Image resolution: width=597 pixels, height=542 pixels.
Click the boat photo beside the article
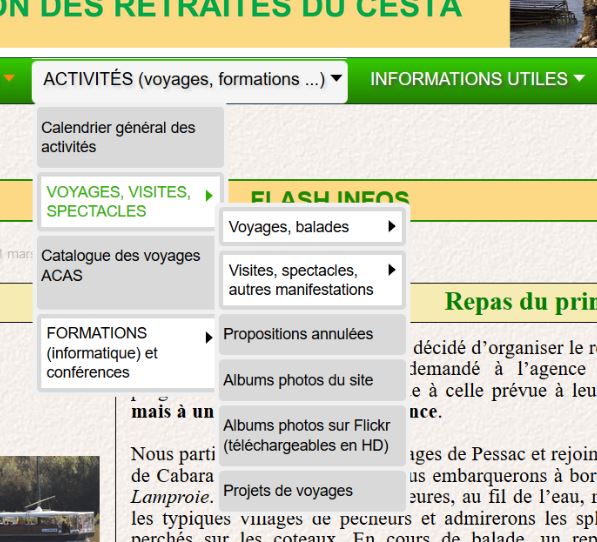point(49,499)
